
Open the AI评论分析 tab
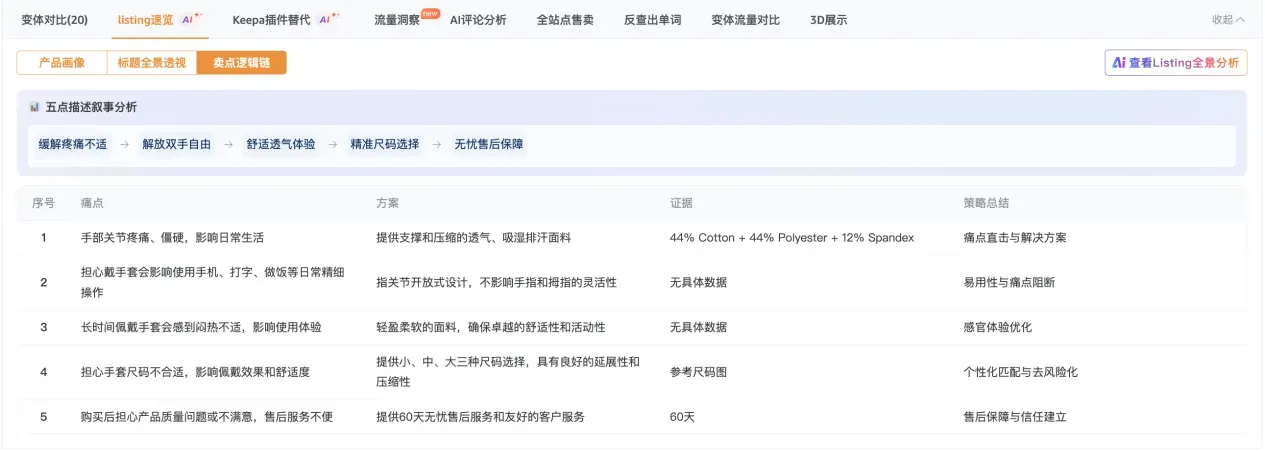pyautogui.click(x=477, y=20)
